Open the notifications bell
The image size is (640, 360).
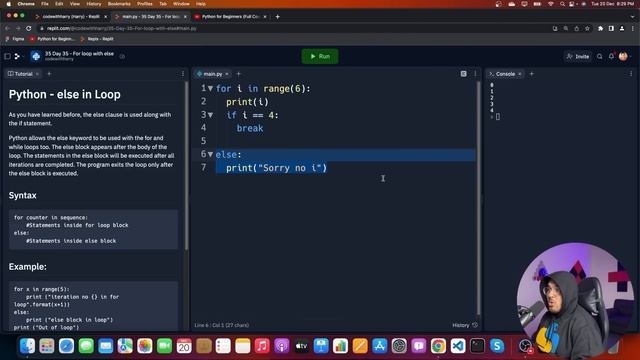611,56
